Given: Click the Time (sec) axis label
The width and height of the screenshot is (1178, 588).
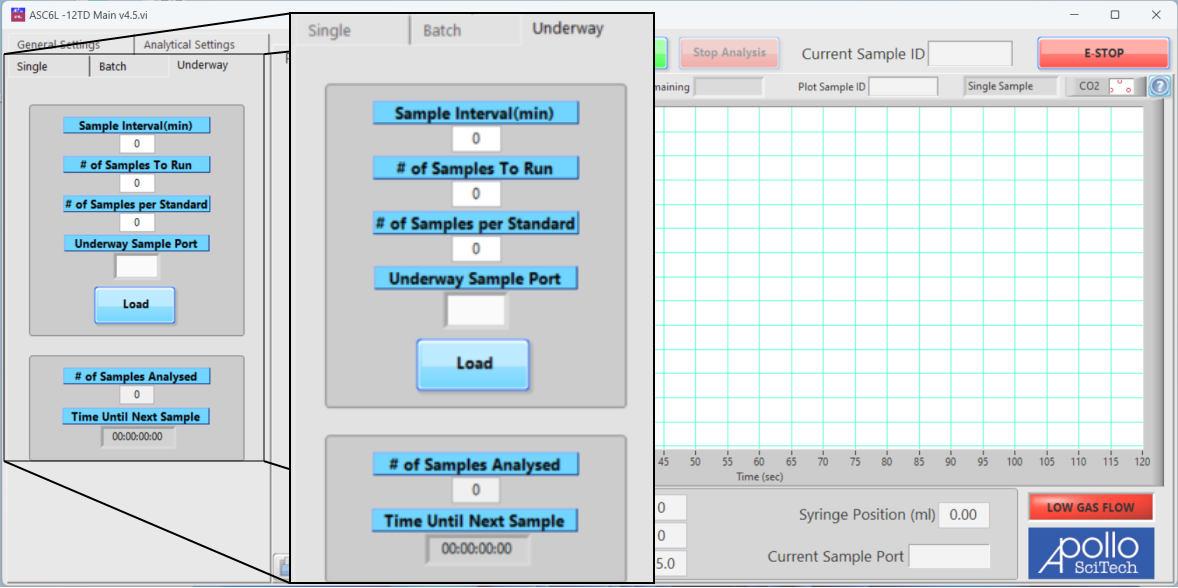Looking at the screenshot, I should coord(760,477).
